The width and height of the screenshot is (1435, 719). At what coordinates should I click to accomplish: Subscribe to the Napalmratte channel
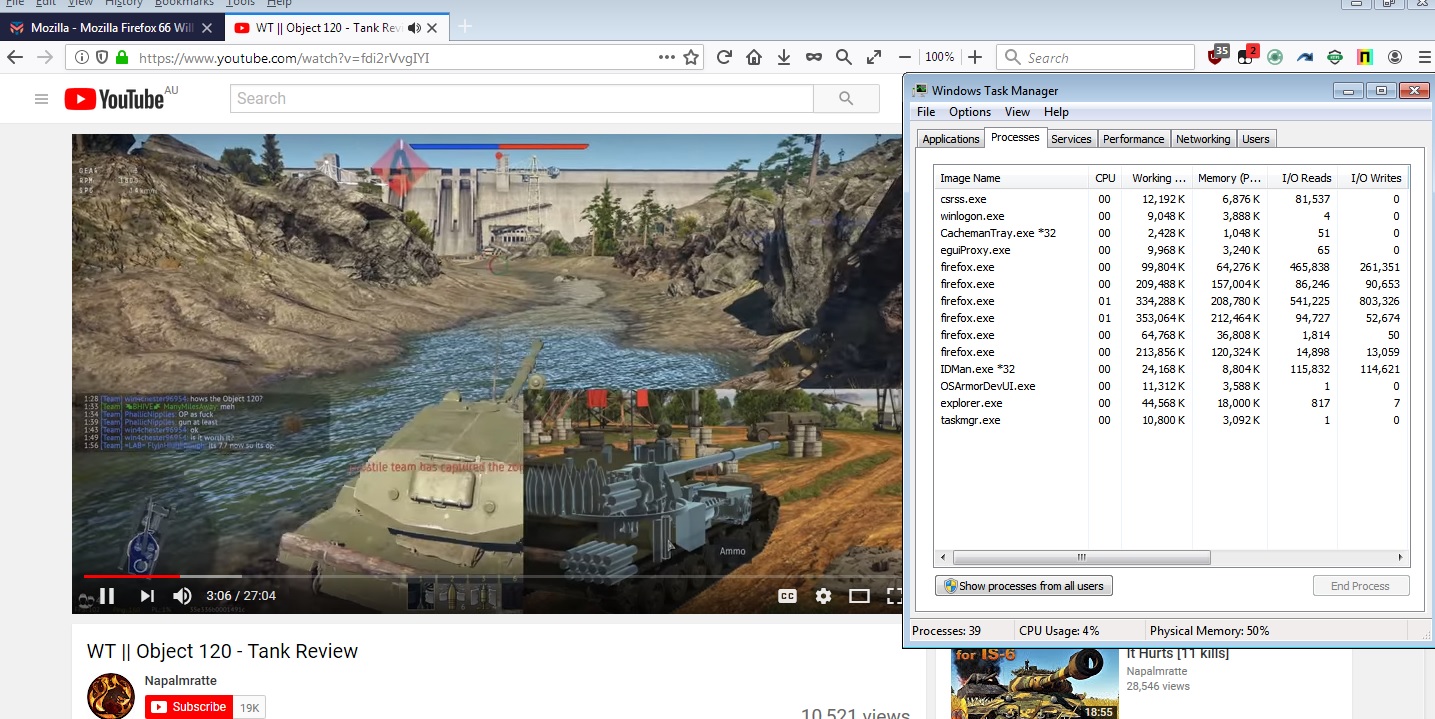pos(189,707)
